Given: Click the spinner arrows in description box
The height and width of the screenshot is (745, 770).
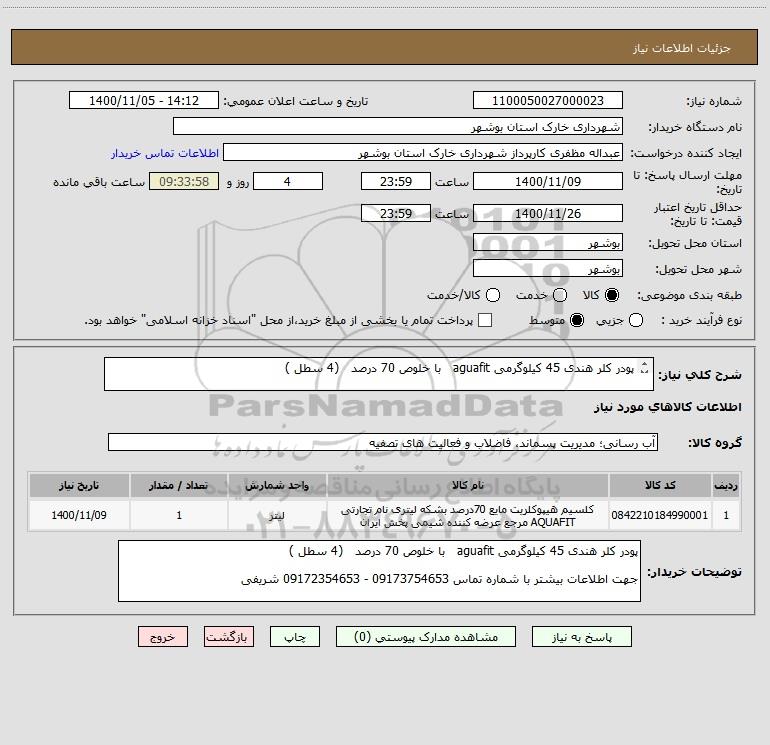Looking at the screenshot, I should click(x=645, y=368).
